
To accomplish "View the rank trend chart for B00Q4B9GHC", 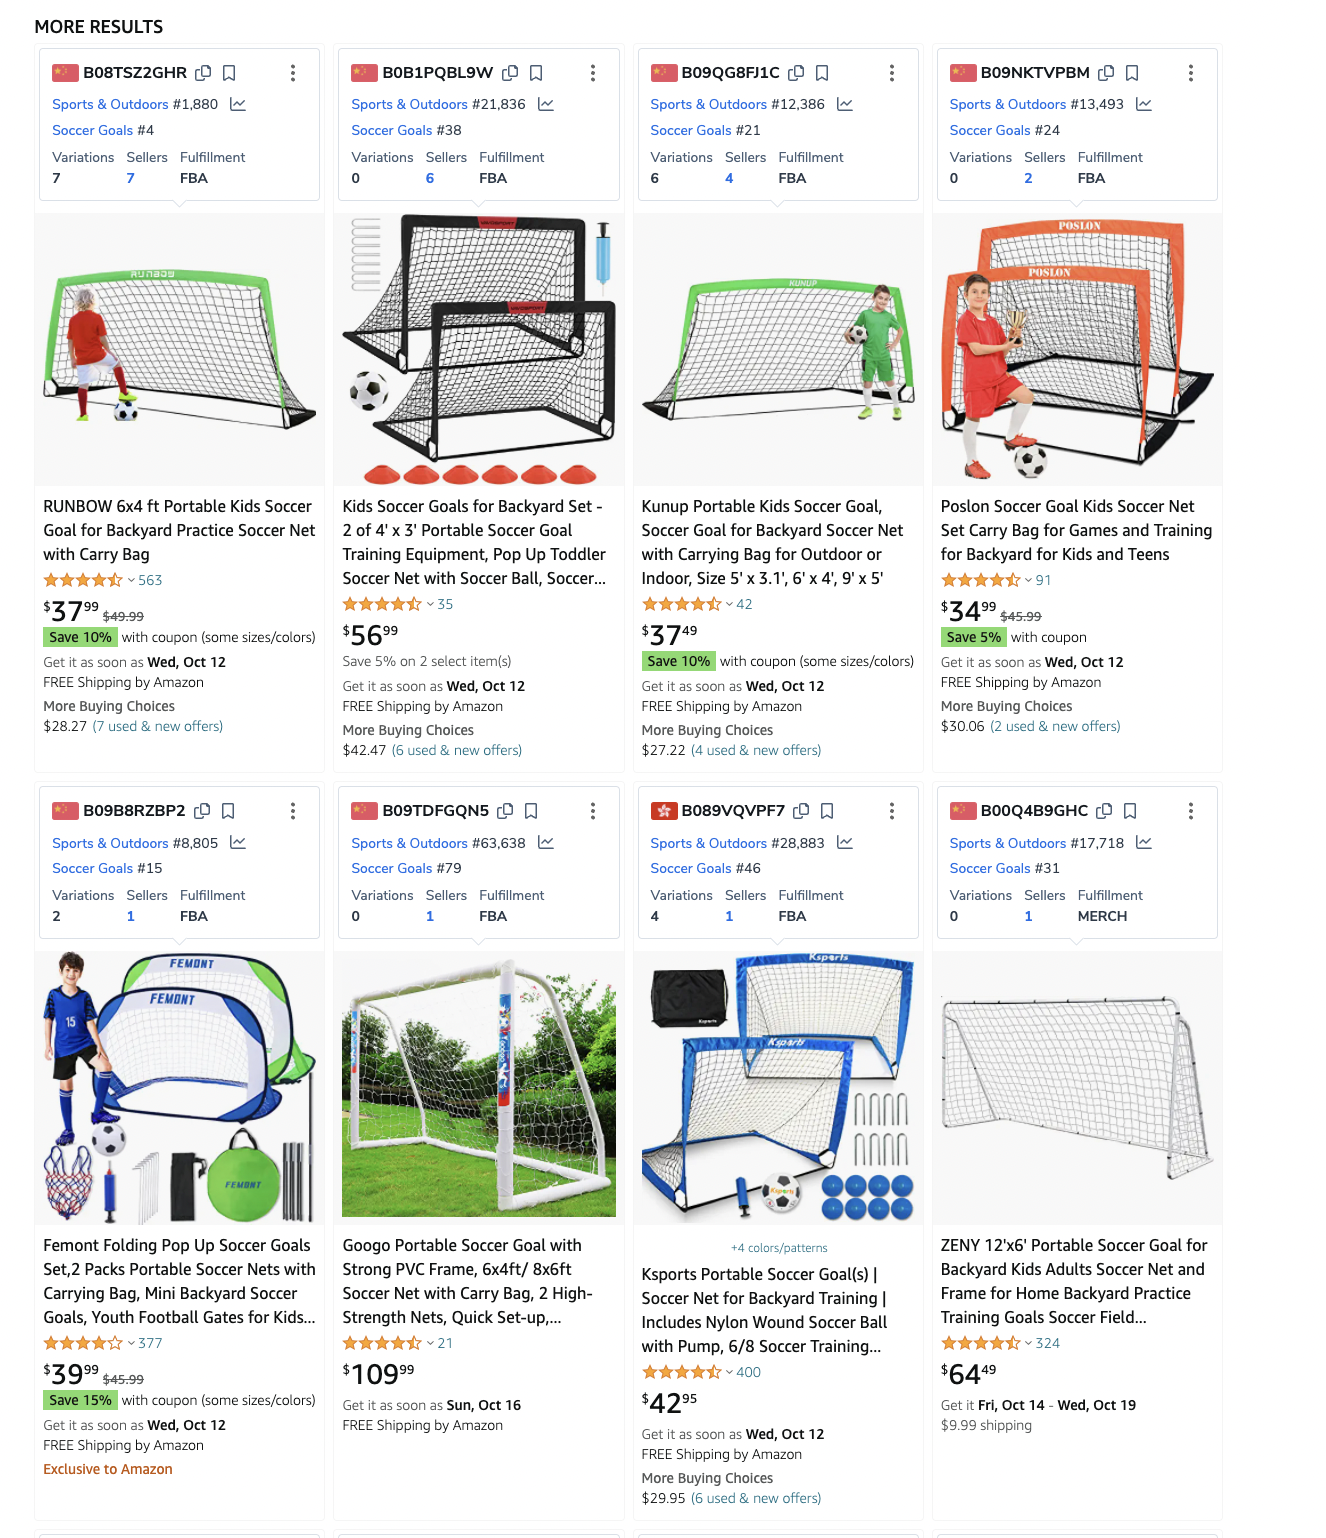I will point(1144,843).
